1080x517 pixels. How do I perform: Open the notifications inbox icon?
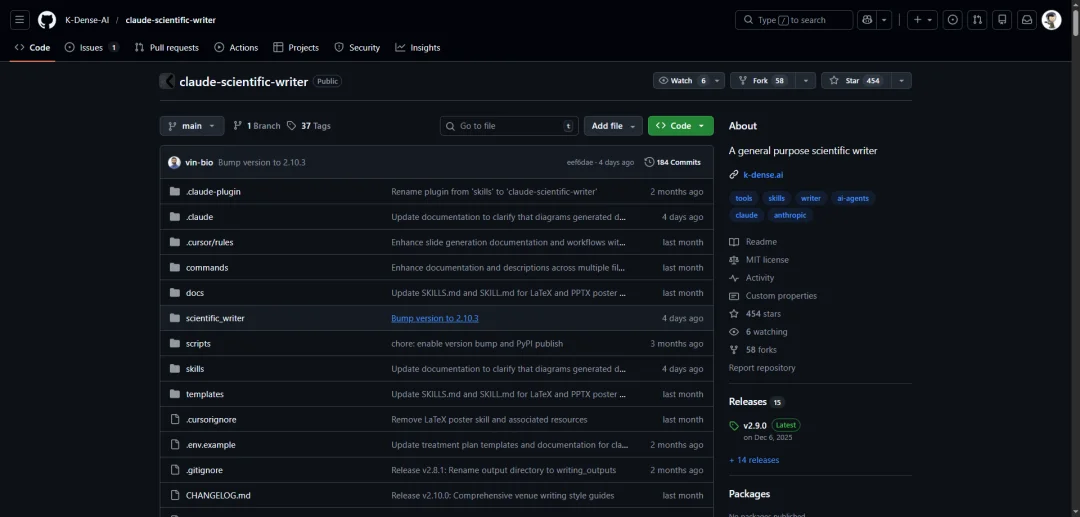point(1026,20)
